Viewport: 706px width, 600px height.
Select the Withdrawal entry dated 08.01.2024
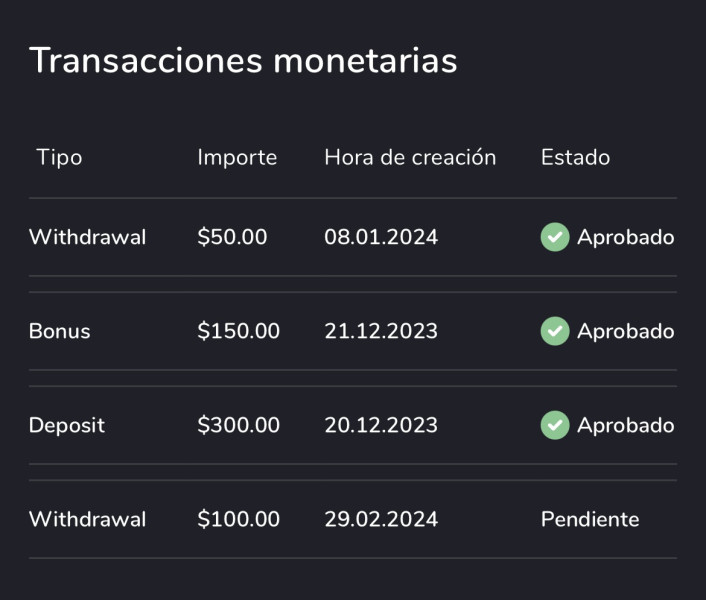click(87, 237)
